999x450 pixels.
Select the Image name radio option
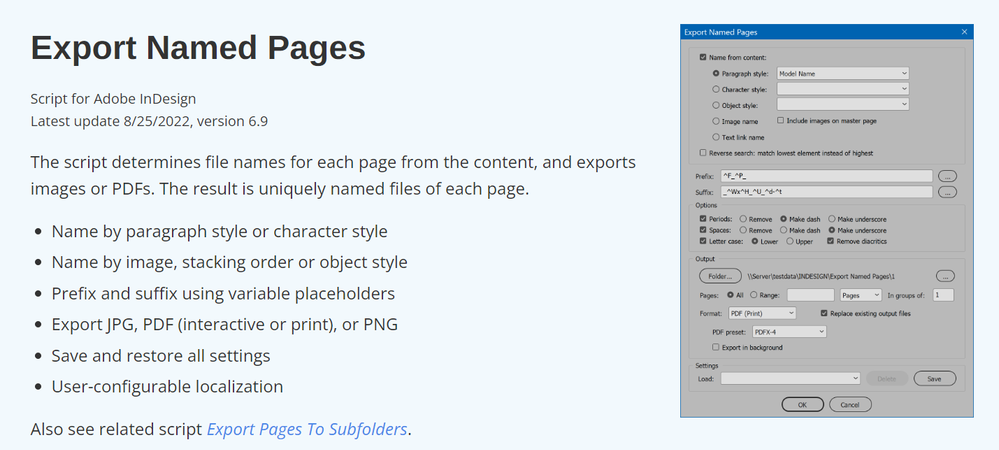point(716,120)
